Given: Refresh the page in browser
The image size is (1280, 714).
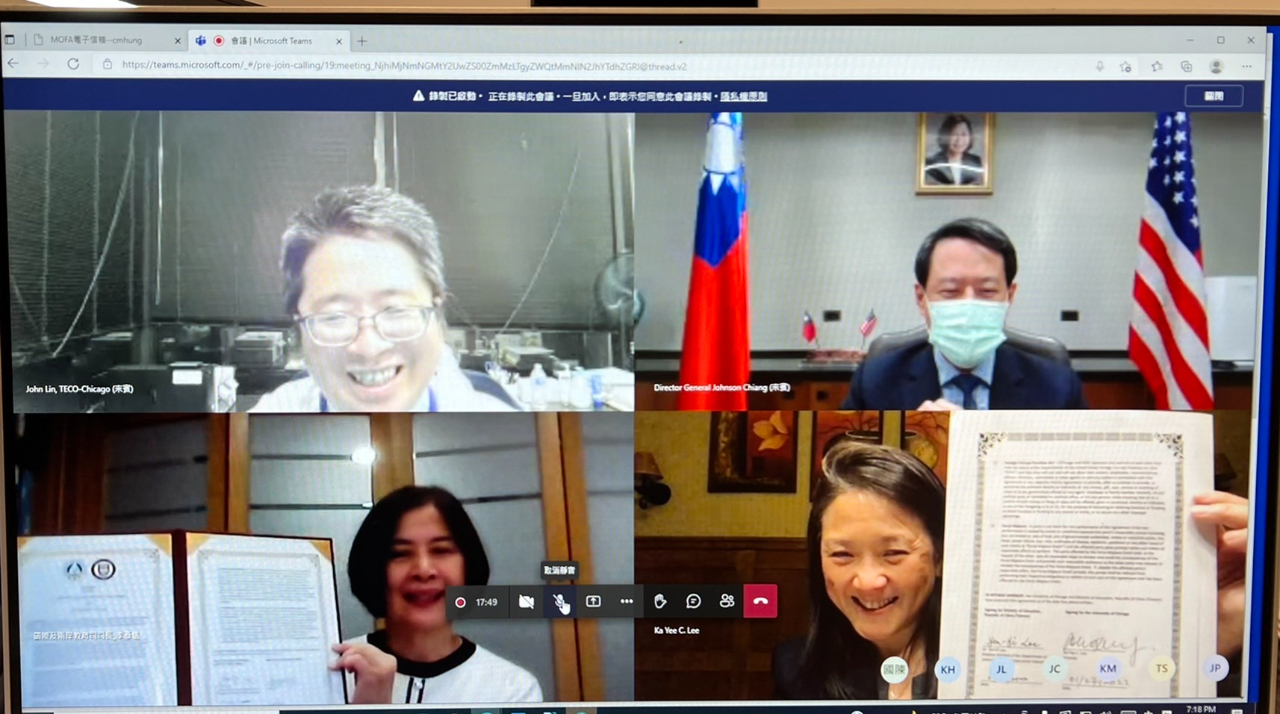Looking at the screenshot, I should pyautogui.click(x=73, y=64).
